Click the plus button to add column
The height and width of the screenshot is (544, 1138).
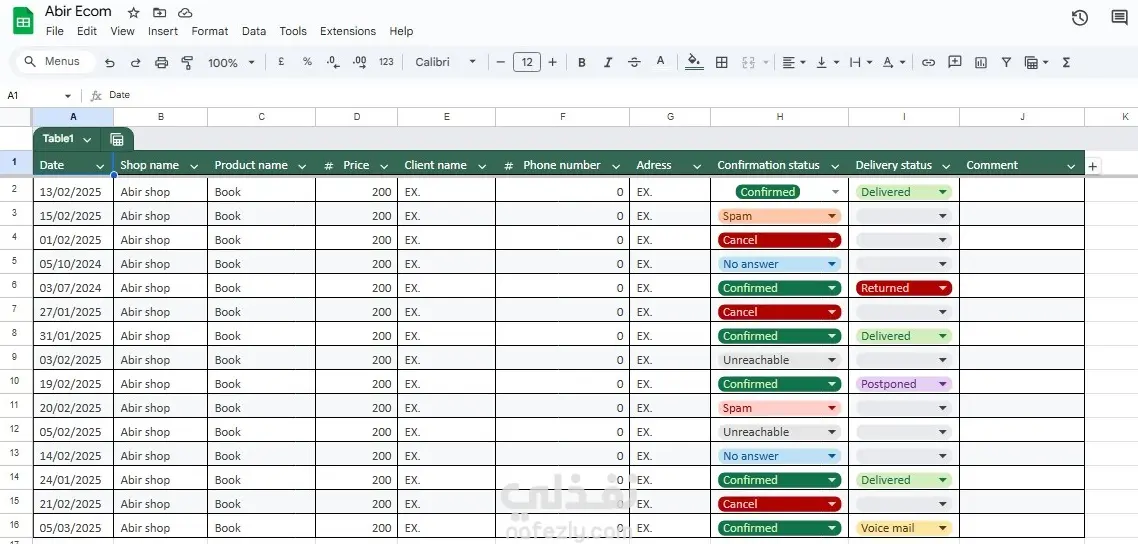point(1093,166)
